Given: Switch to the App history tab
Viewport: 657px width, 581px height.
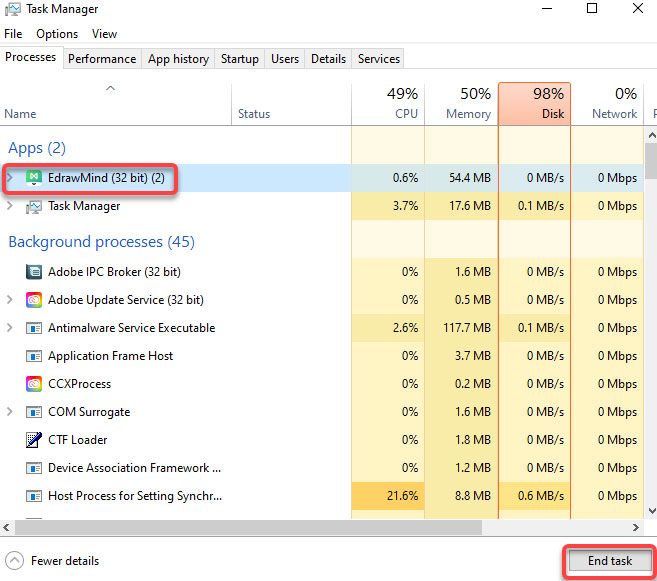Looking at the screenshot, I should (x=178, y=59).
